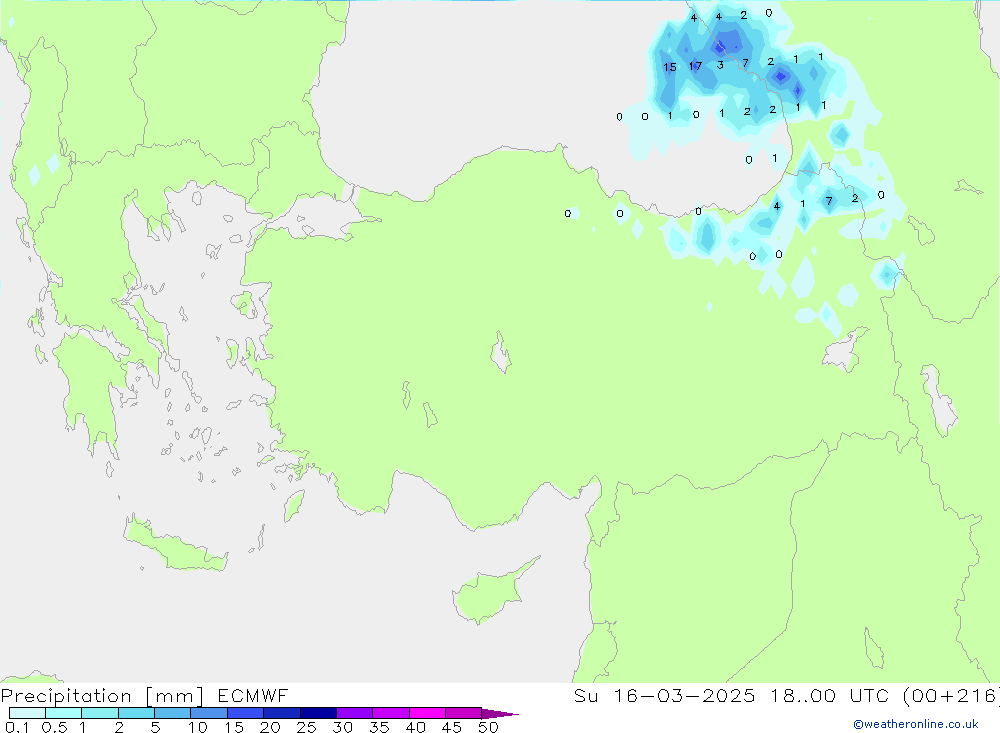This screenshot has height=733, width=1000.
Task: Click the navy swatch between 25 and 30
Action: [318, 713]
